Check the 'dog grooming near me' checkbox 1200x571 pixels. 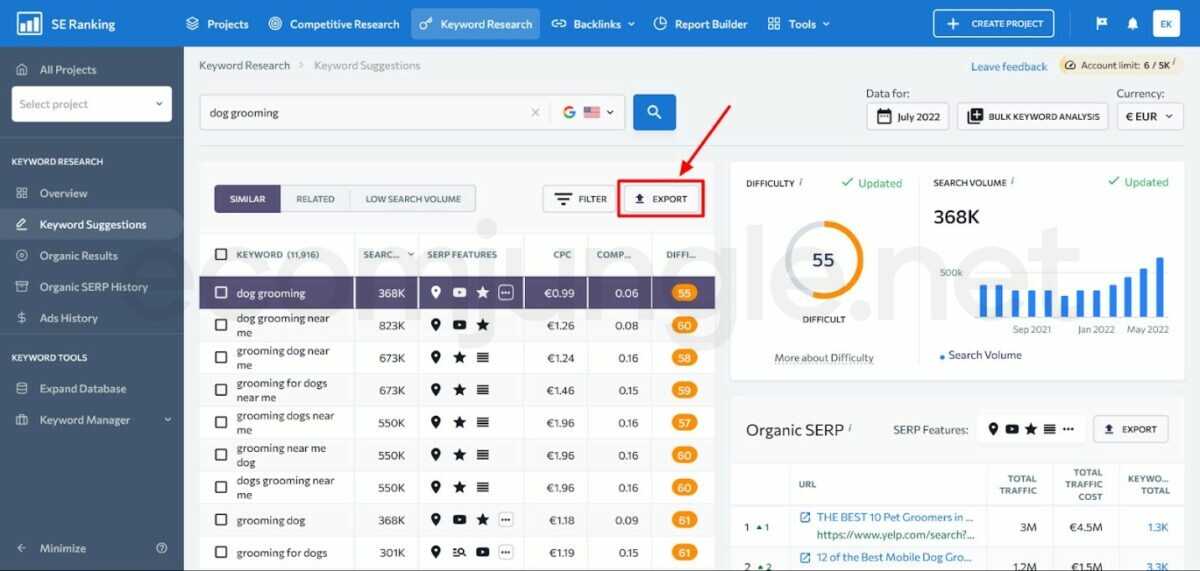[221, 325]
